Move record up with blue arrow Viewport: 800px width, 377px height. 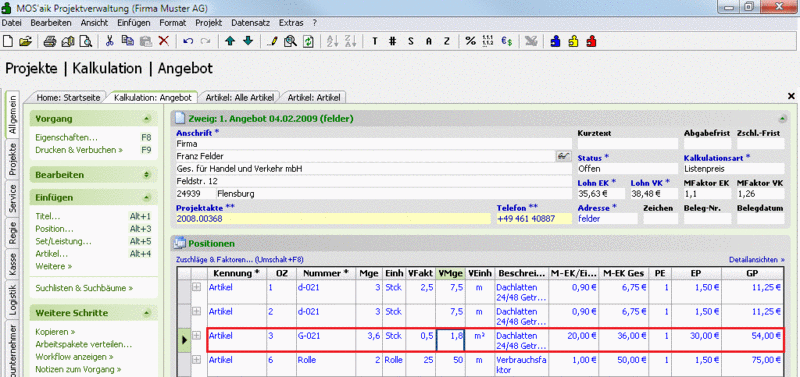coord(230,42)
